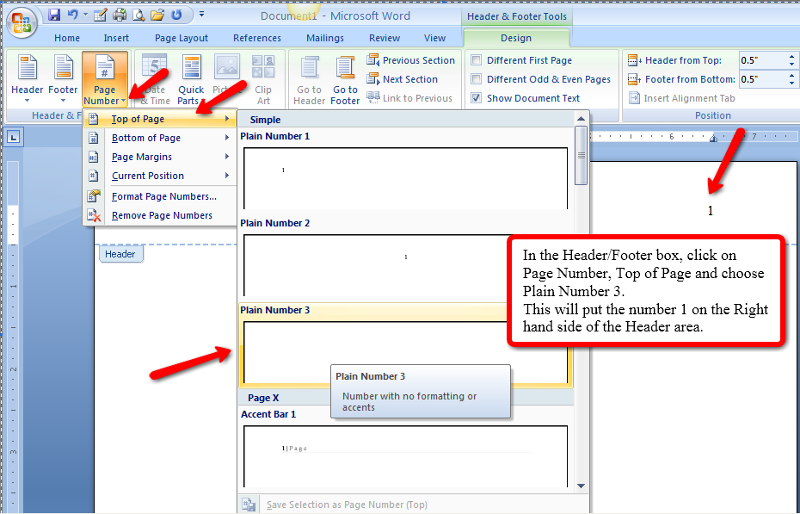Open the Footer gallery button

coord(63,79)
